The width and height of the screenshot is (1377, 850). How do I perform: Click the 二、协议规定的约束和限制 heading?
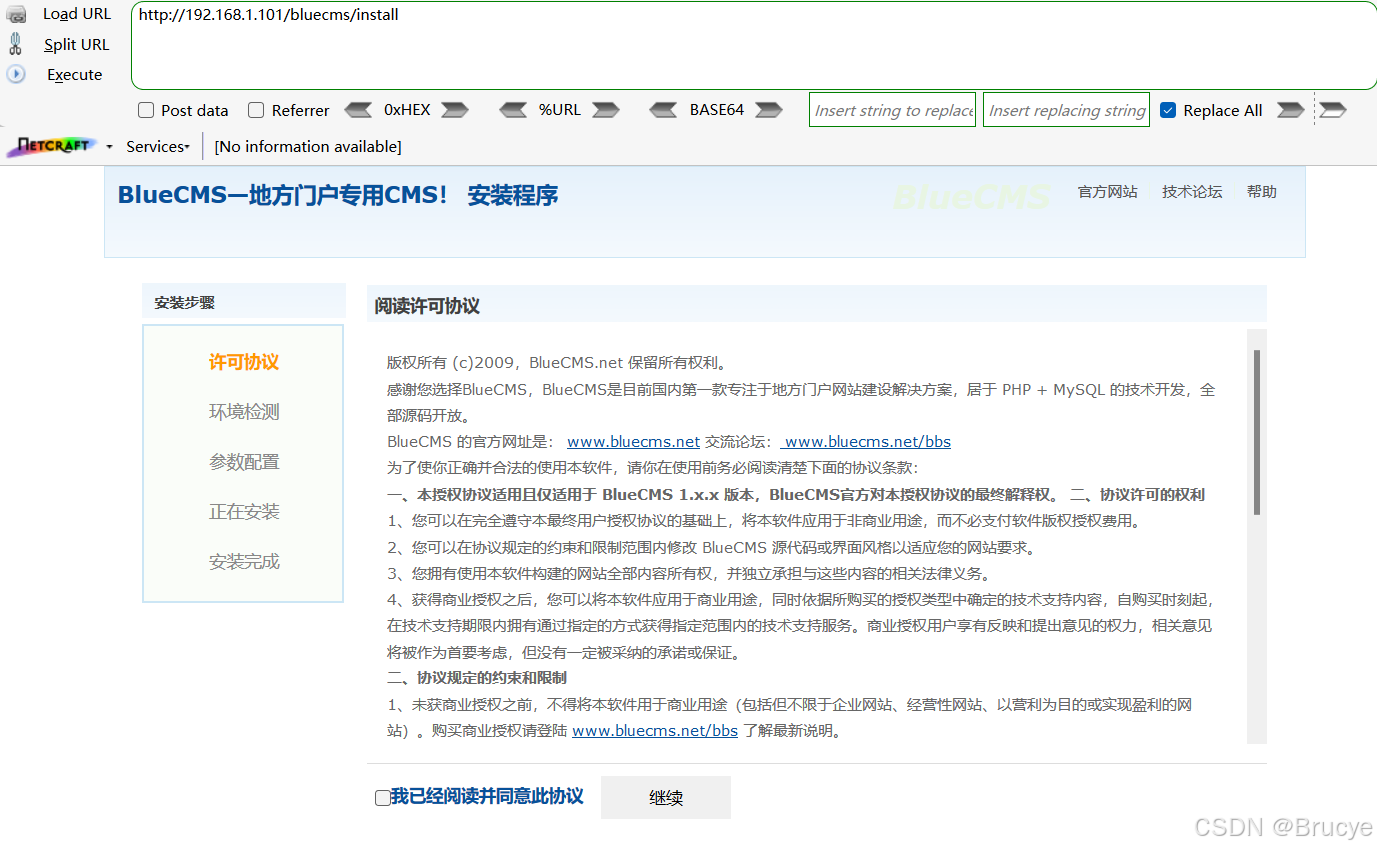click(x=477, y=678)
